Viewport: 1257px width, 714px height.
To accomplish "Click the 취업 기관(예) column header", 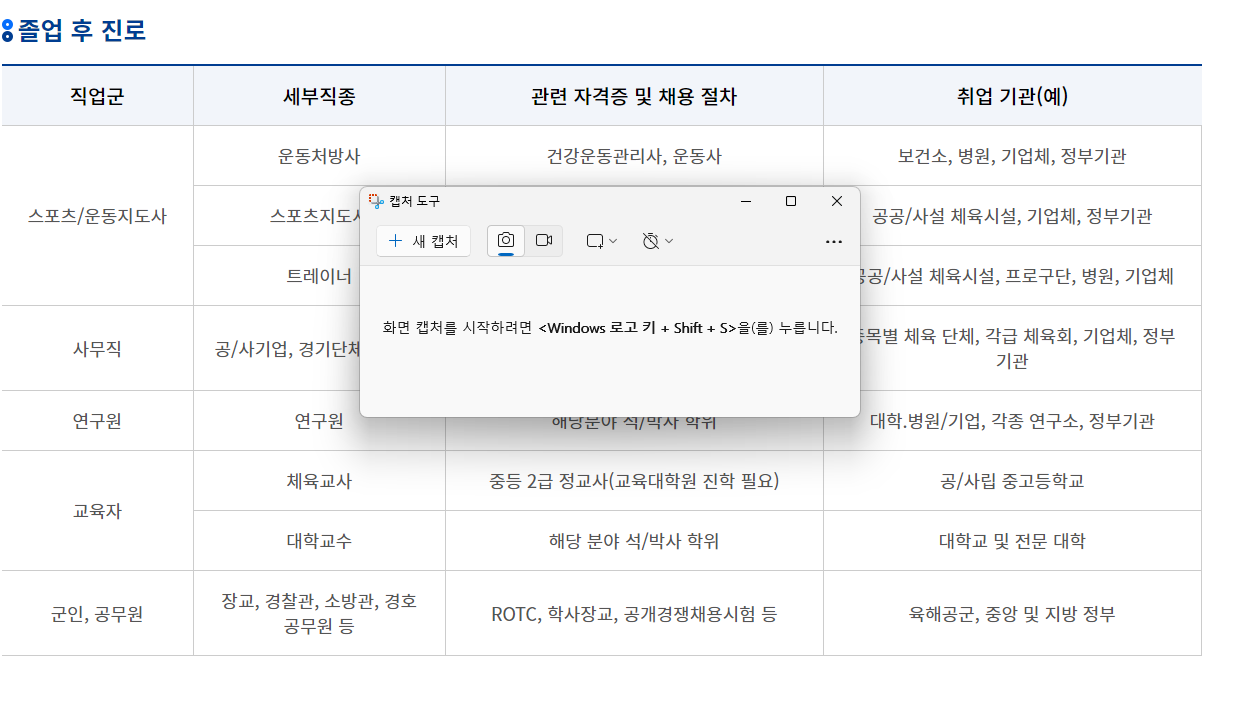I will click(1012, 96).
